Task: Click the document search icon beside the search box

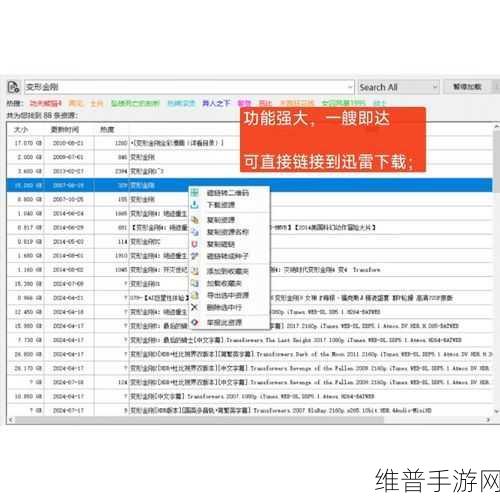Action: pos(13,87)
